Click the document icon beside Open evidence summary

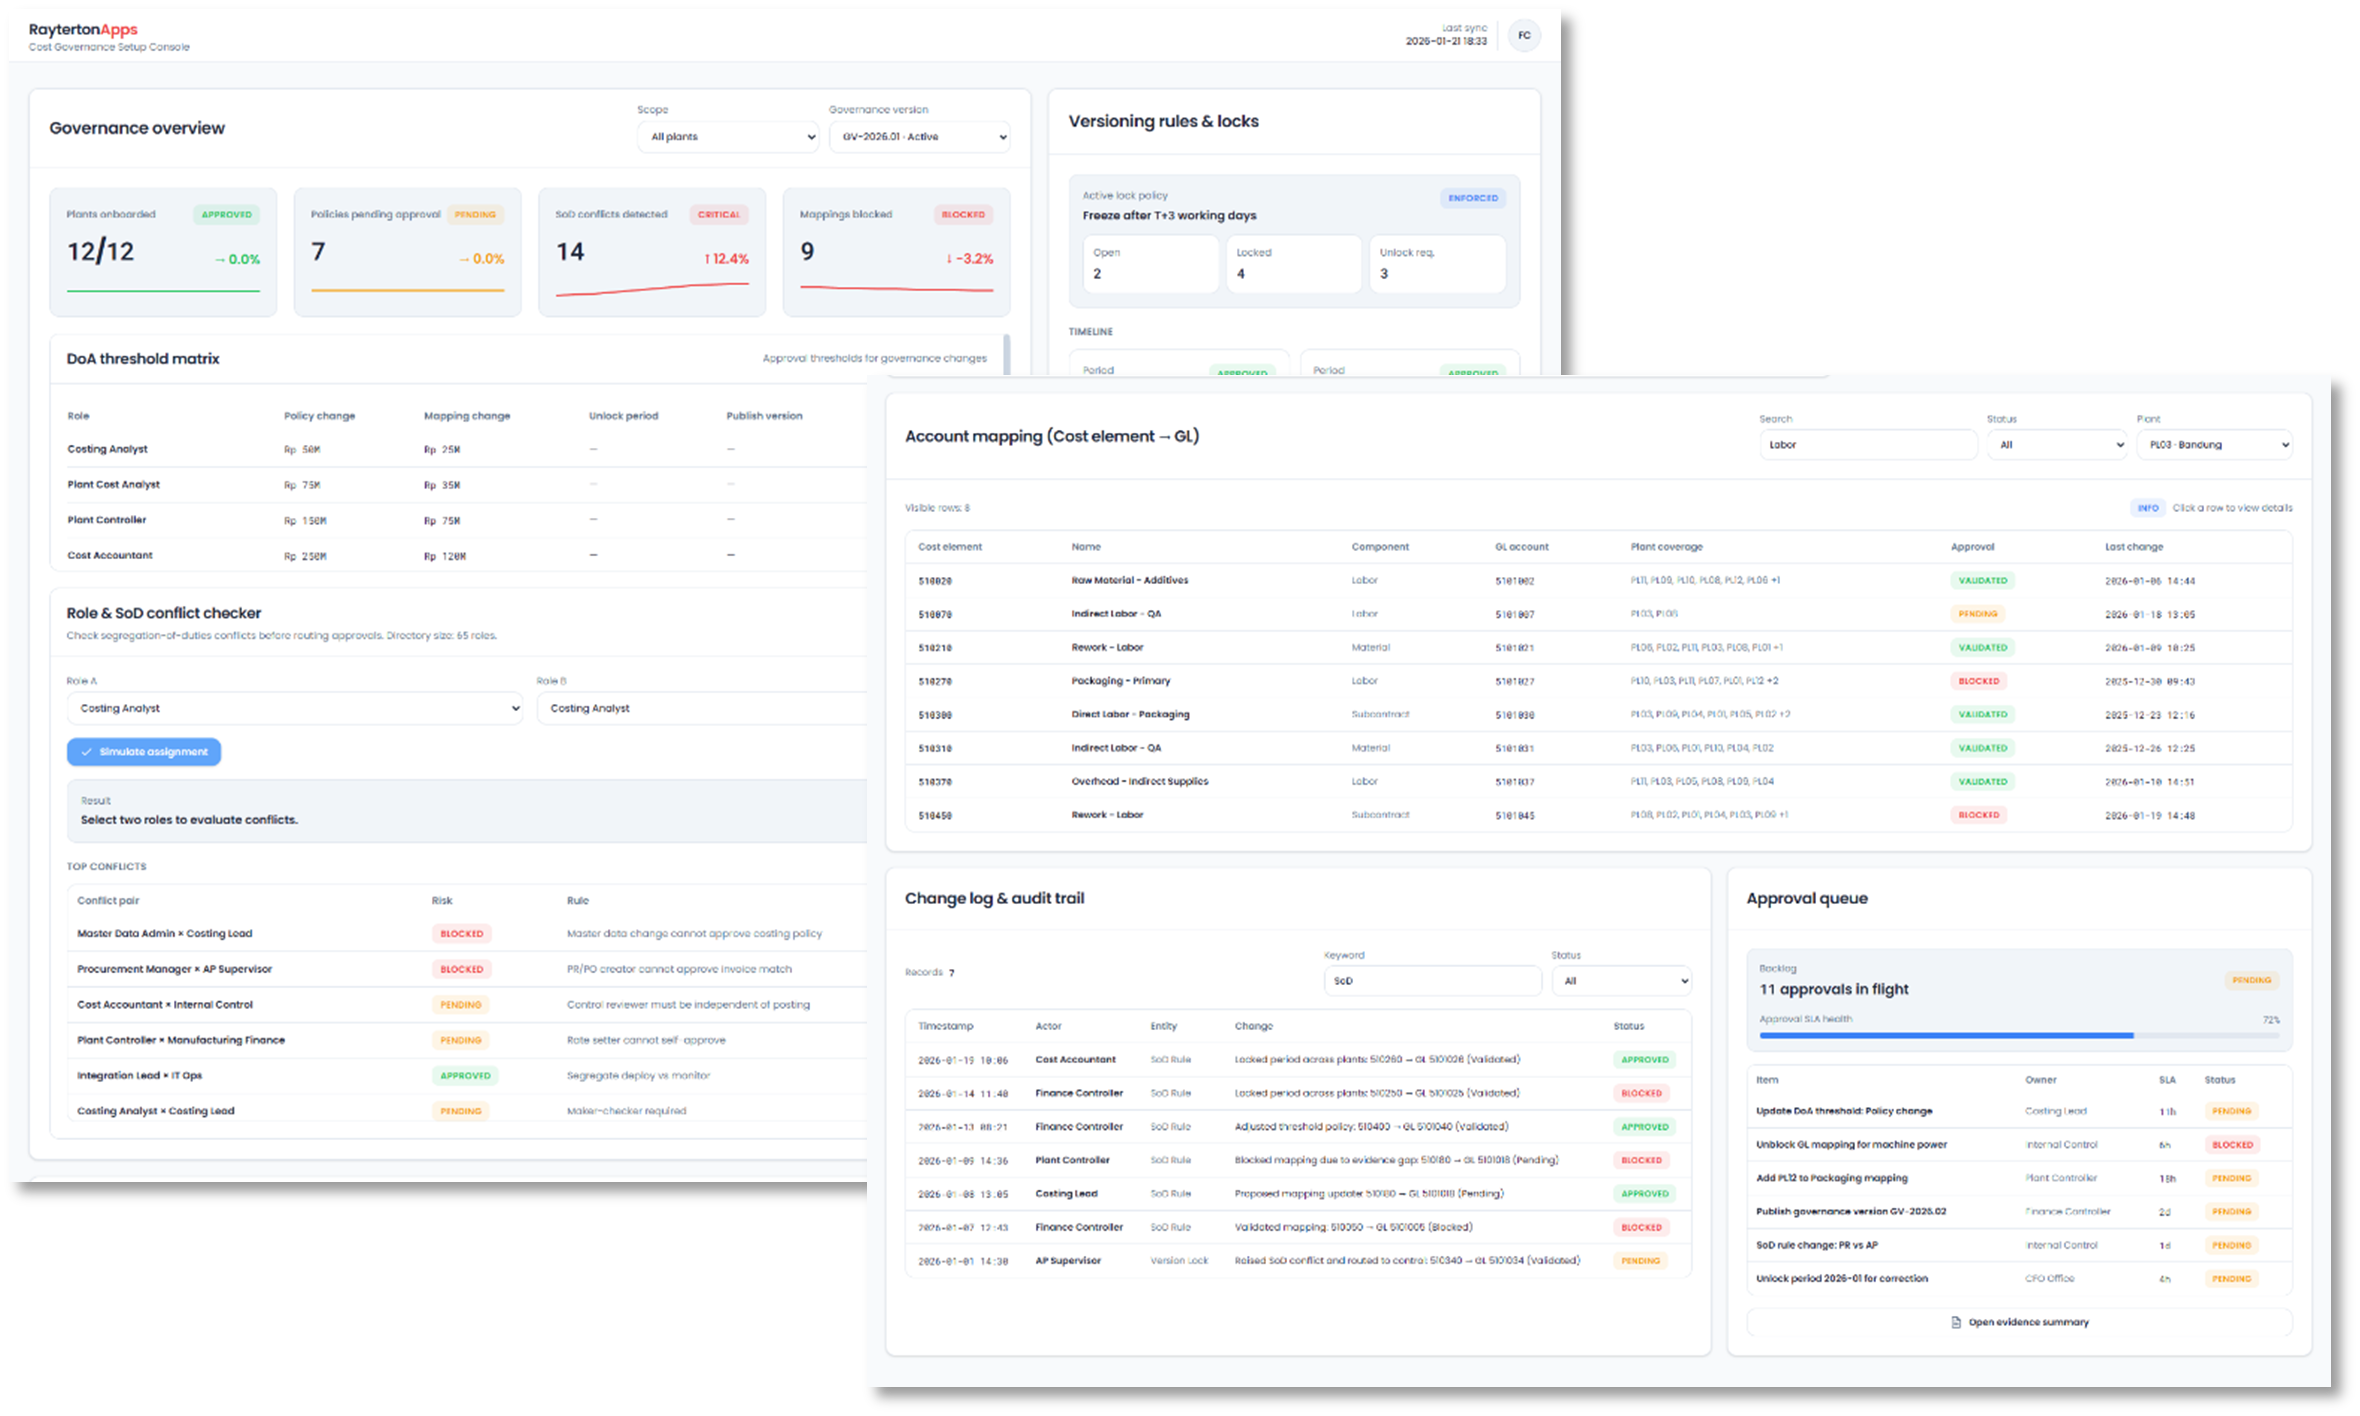pos(1955,1321)
